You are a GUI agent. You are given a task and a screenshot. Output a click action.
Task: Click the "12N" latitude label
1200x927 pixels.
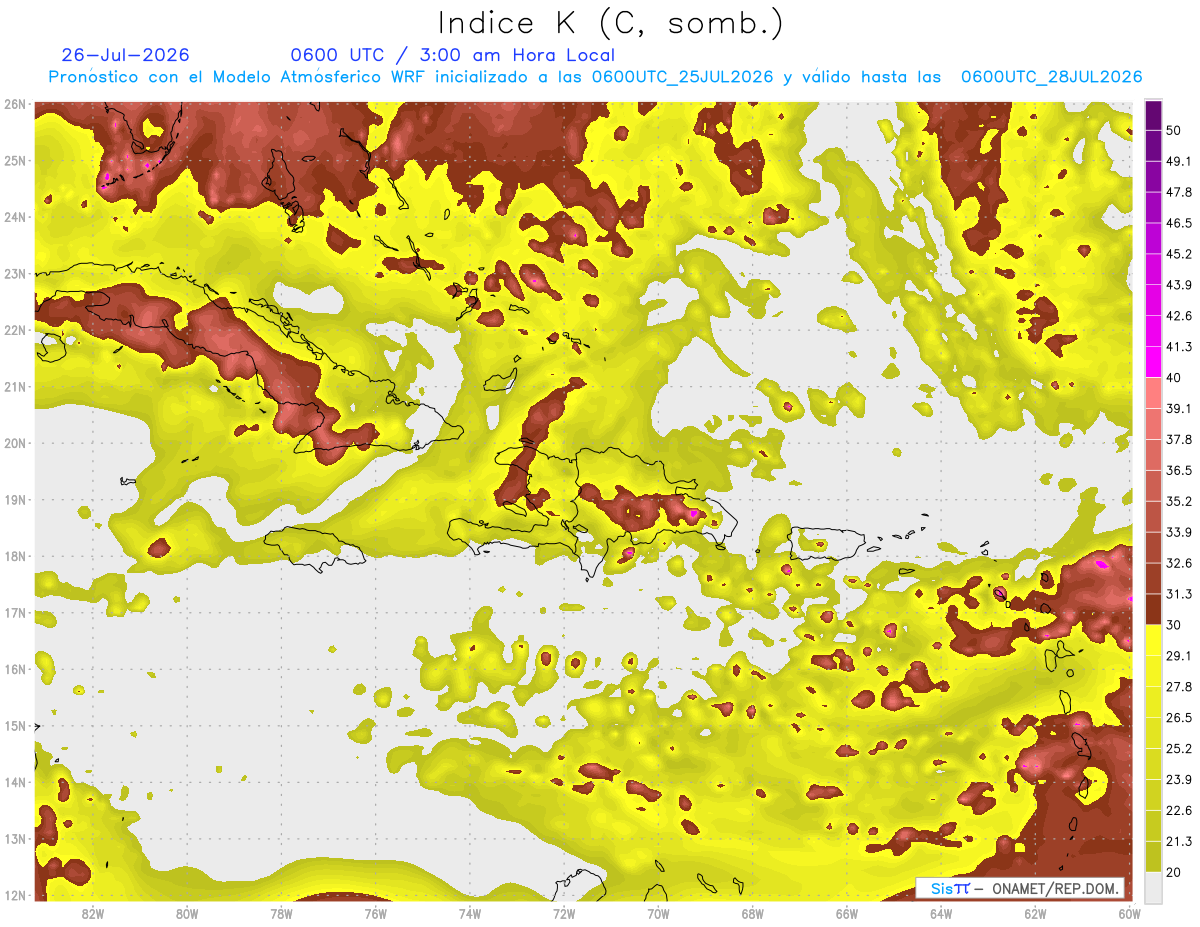15,895
